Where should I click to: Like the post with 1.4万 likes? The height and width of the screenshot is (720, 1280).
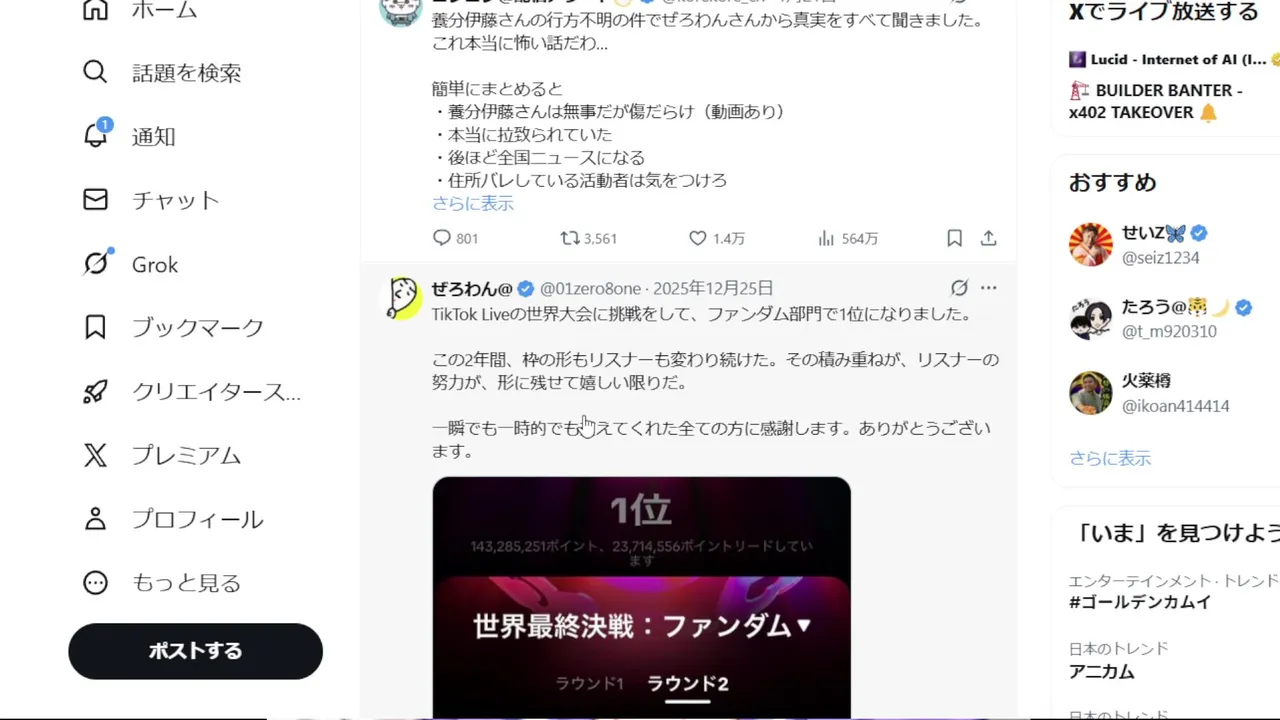698,238
